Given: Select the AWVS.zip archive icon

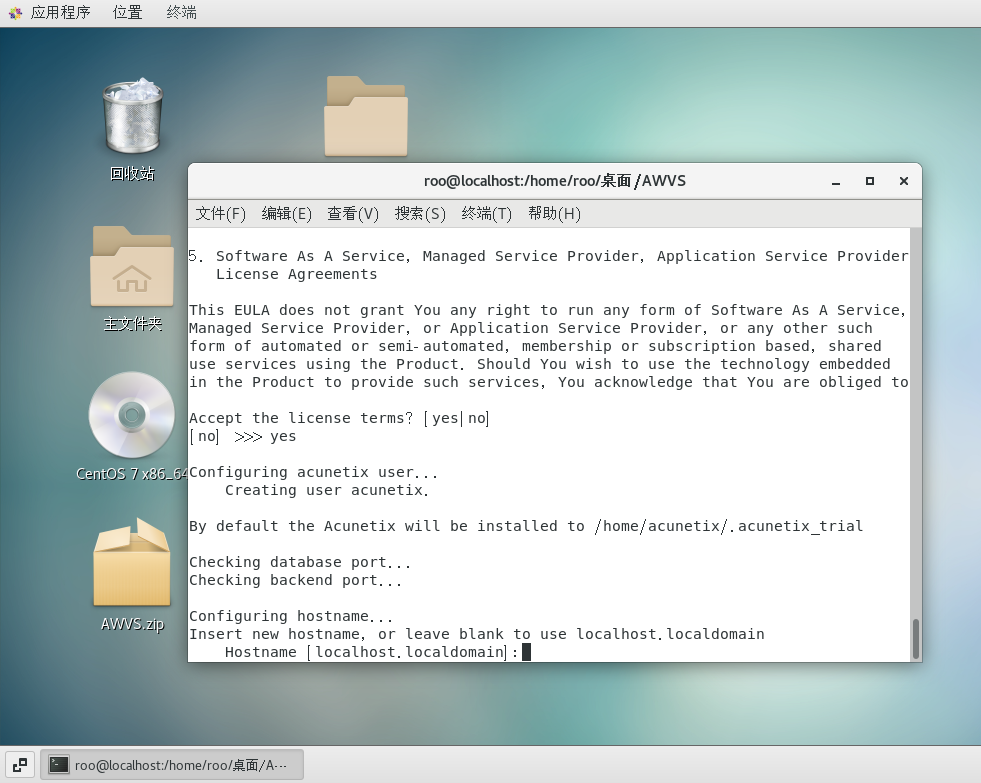Looking at the screenshot, I should tap(132, 562).
